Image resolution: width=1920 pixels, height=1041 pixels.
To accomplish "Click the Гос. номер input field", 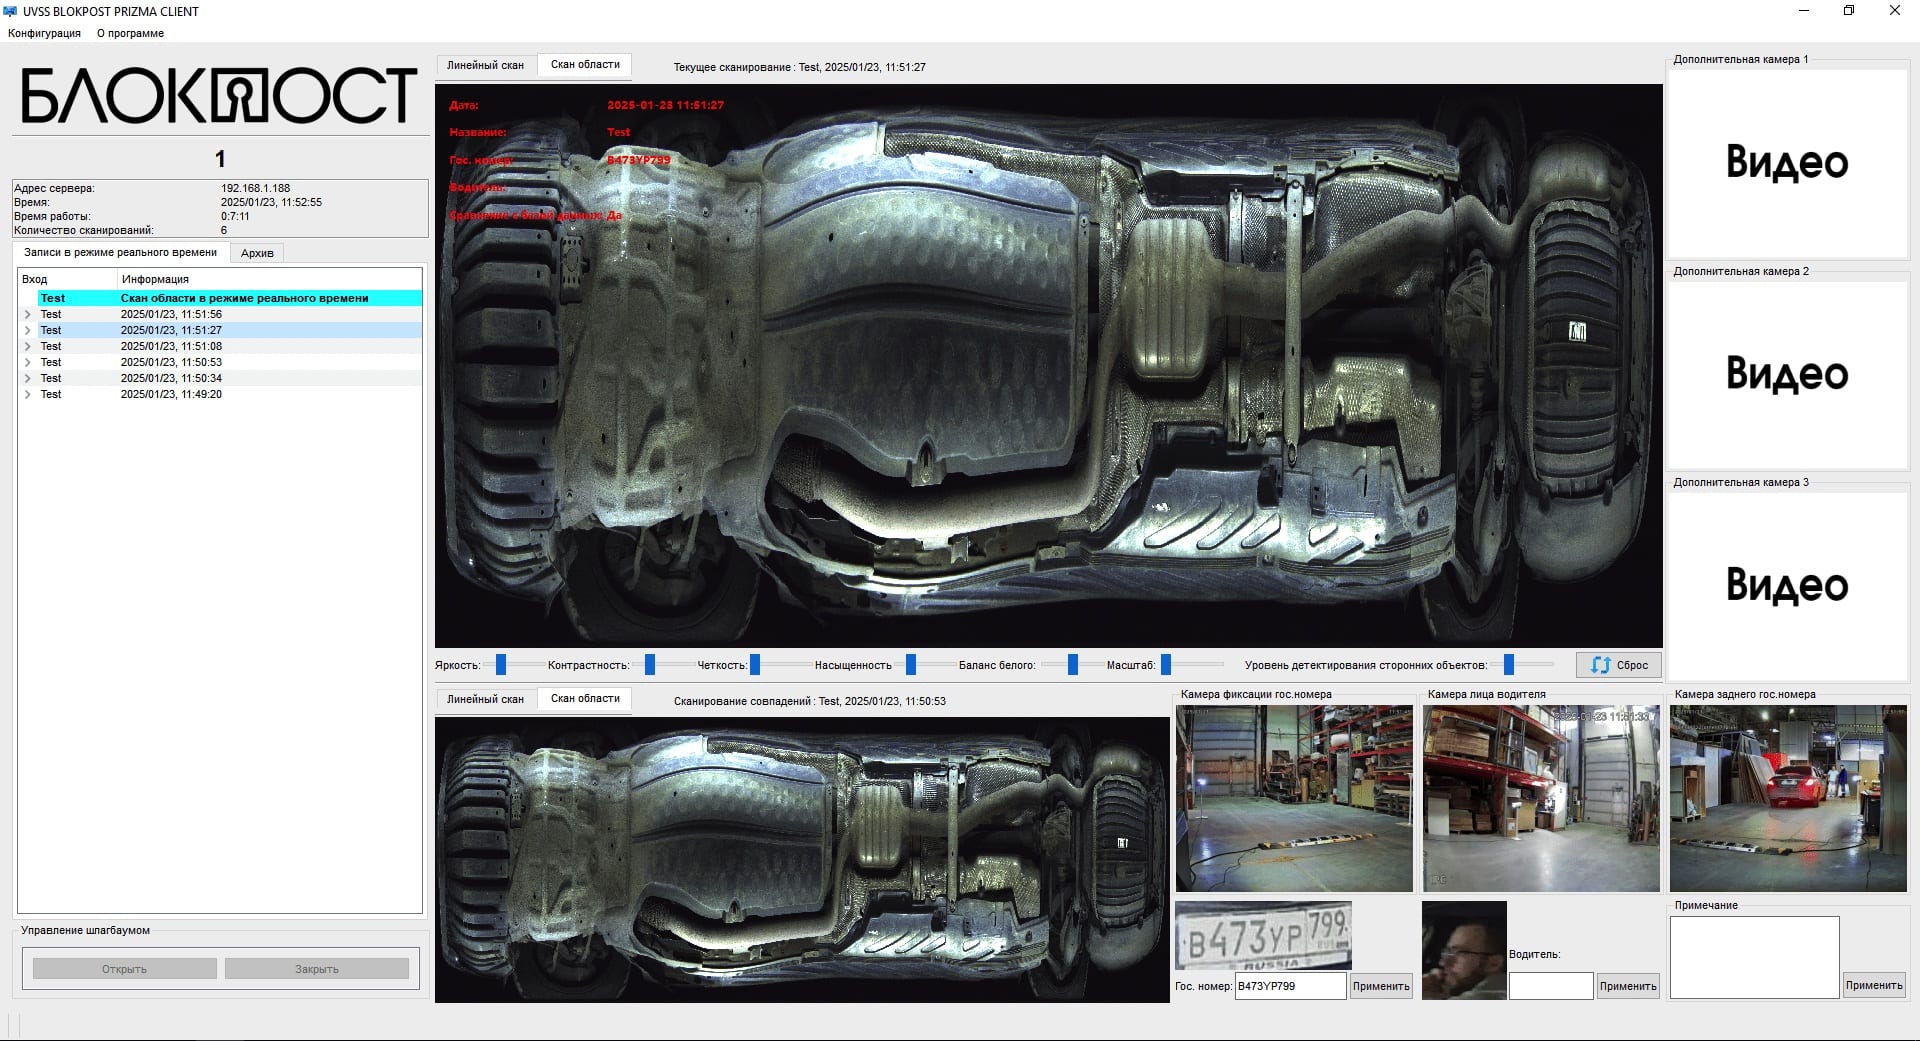I will tap(1289, 986).
